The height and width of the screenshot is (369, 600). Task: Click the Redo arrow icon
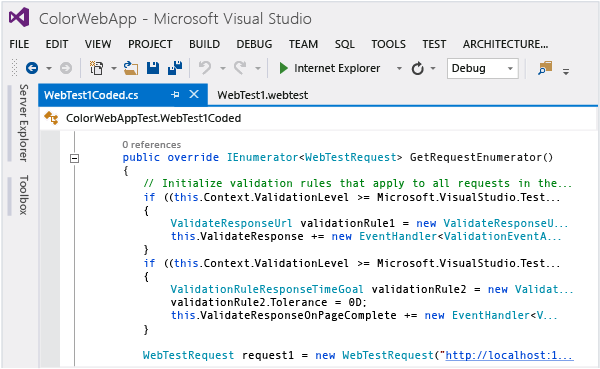240,68
